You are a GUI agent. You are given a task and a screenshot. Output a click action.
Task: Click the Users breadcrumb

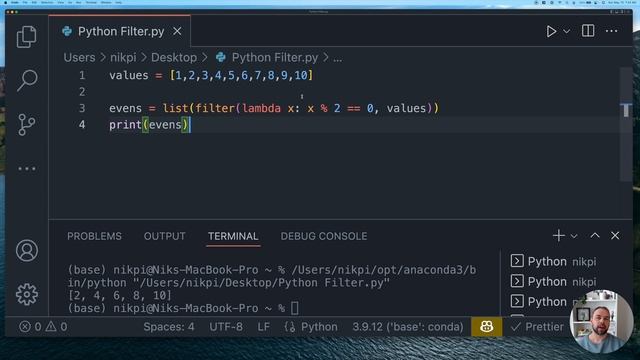coord(79,58)
